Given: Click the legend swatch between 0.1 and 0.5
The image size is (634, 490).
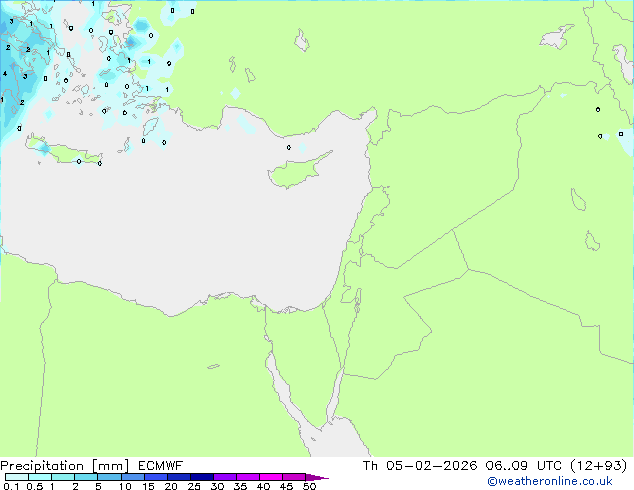Looking at the screenshot, I should [17, 477].
